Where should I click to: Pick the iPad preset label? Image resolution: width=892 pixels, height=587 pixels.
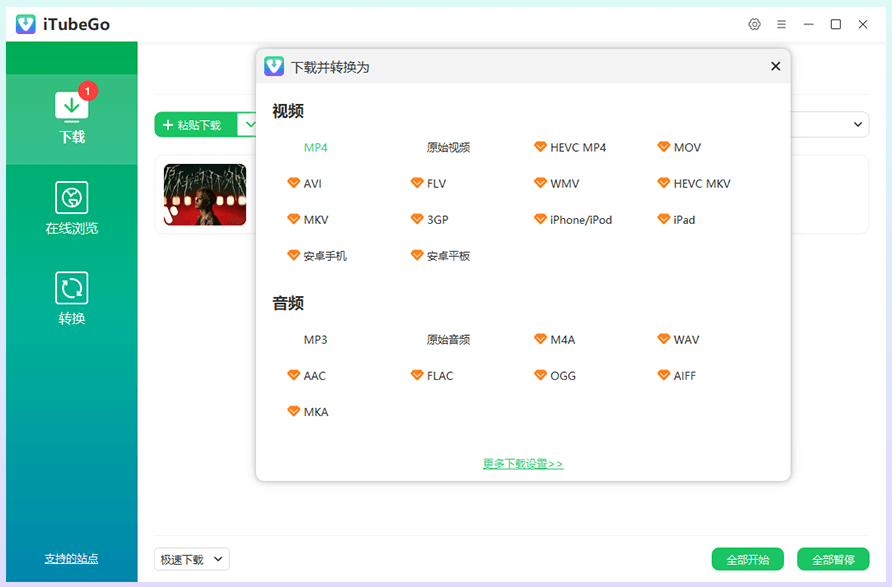[x=684, y=220]
